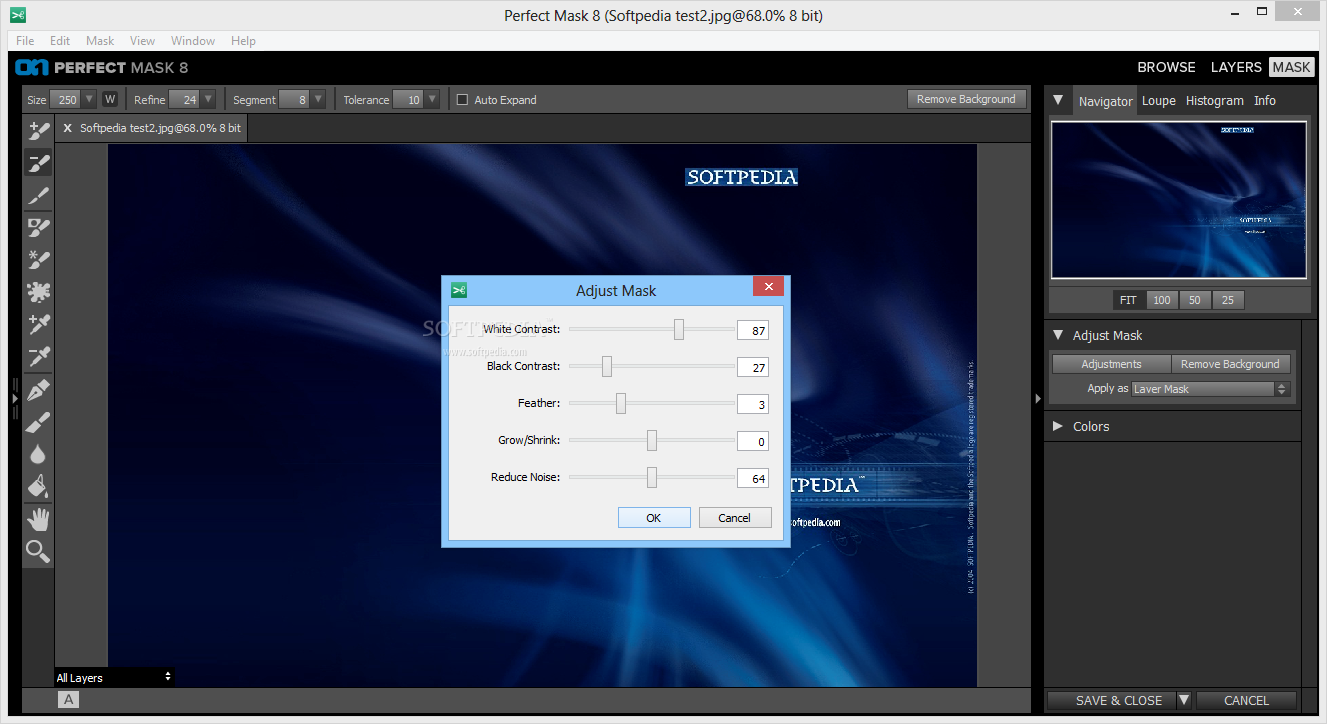
Task: Open the View menu
Action: [x=143, y=41]
